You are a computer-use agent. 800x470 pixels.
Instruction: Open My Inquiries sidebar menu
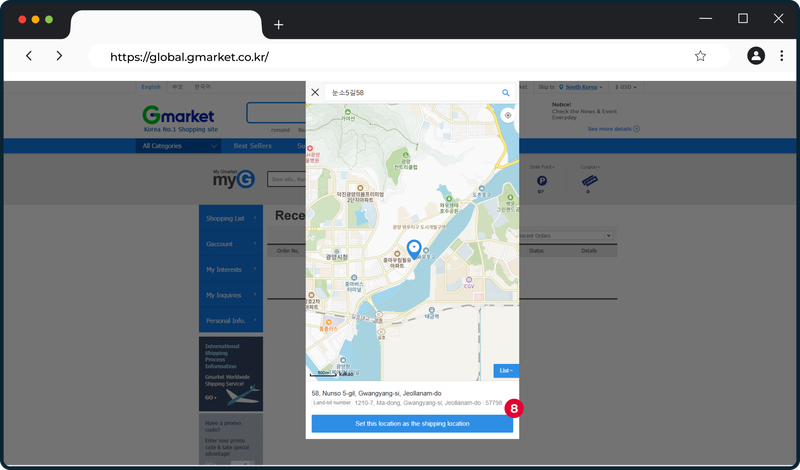point(231,295)
